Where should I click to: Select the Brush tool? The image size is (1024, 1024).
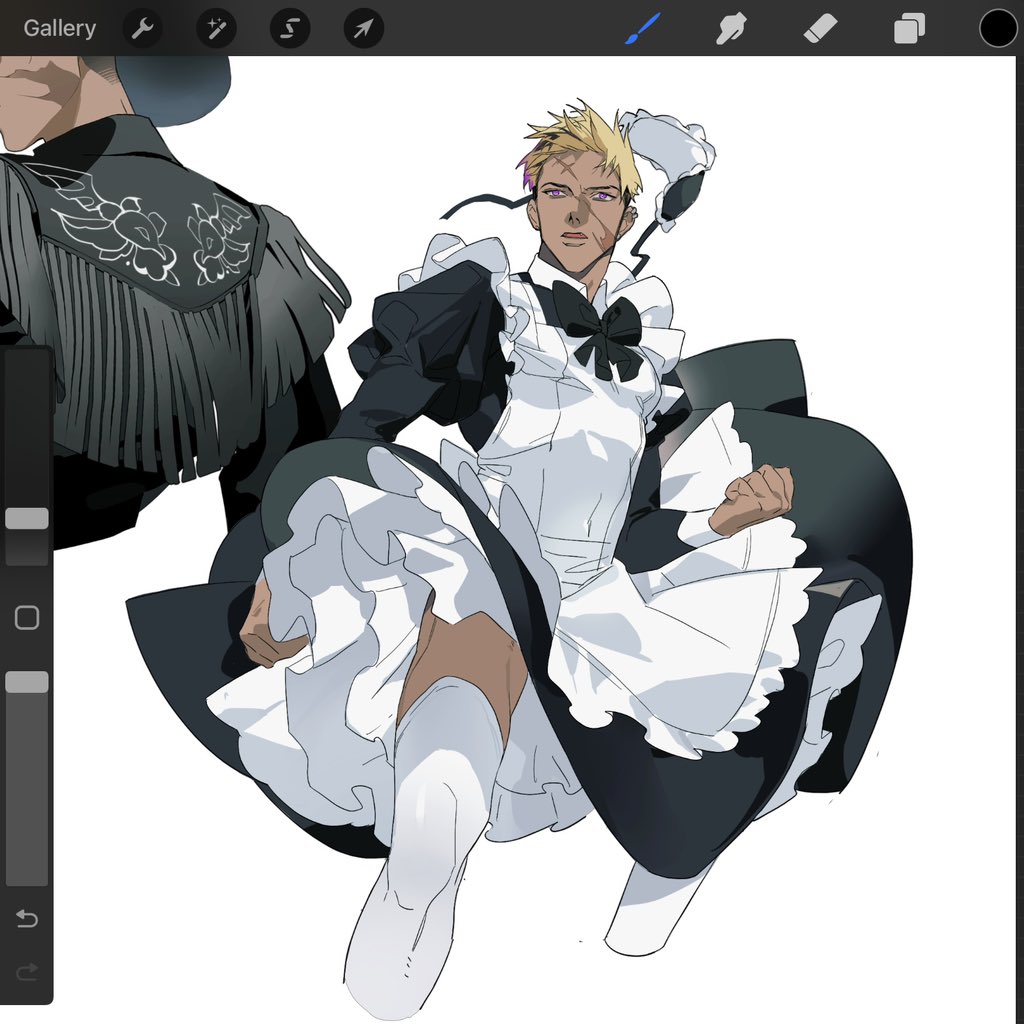point(643,29)
